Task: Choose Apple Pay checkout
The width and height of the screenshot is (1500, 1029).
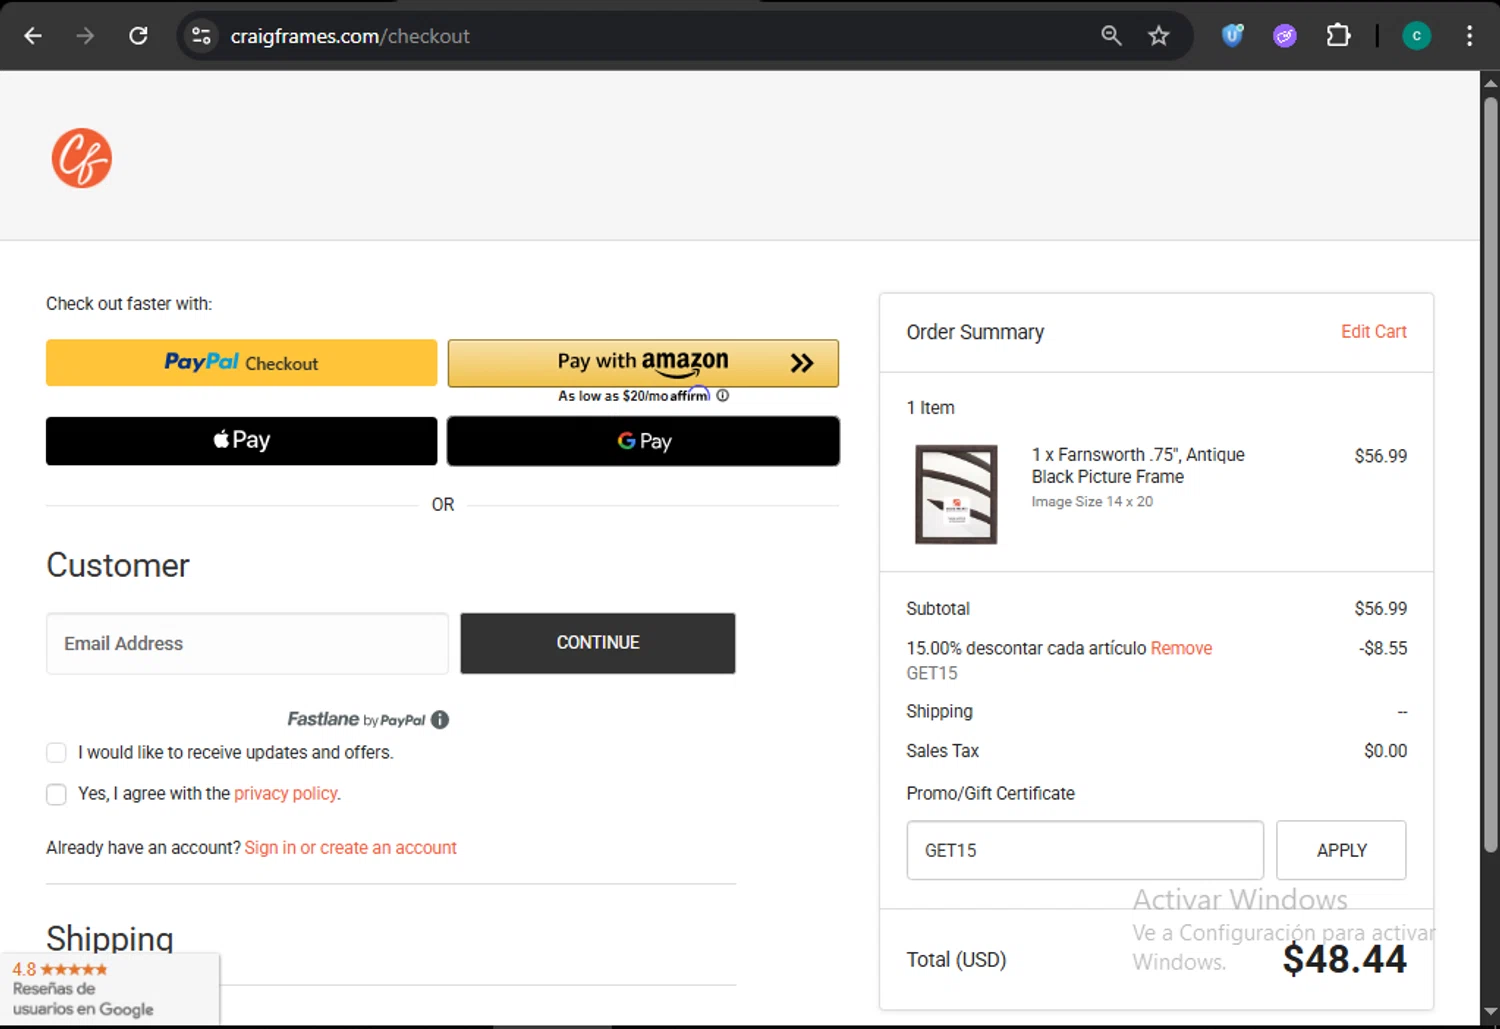Action: click(241, 440)
